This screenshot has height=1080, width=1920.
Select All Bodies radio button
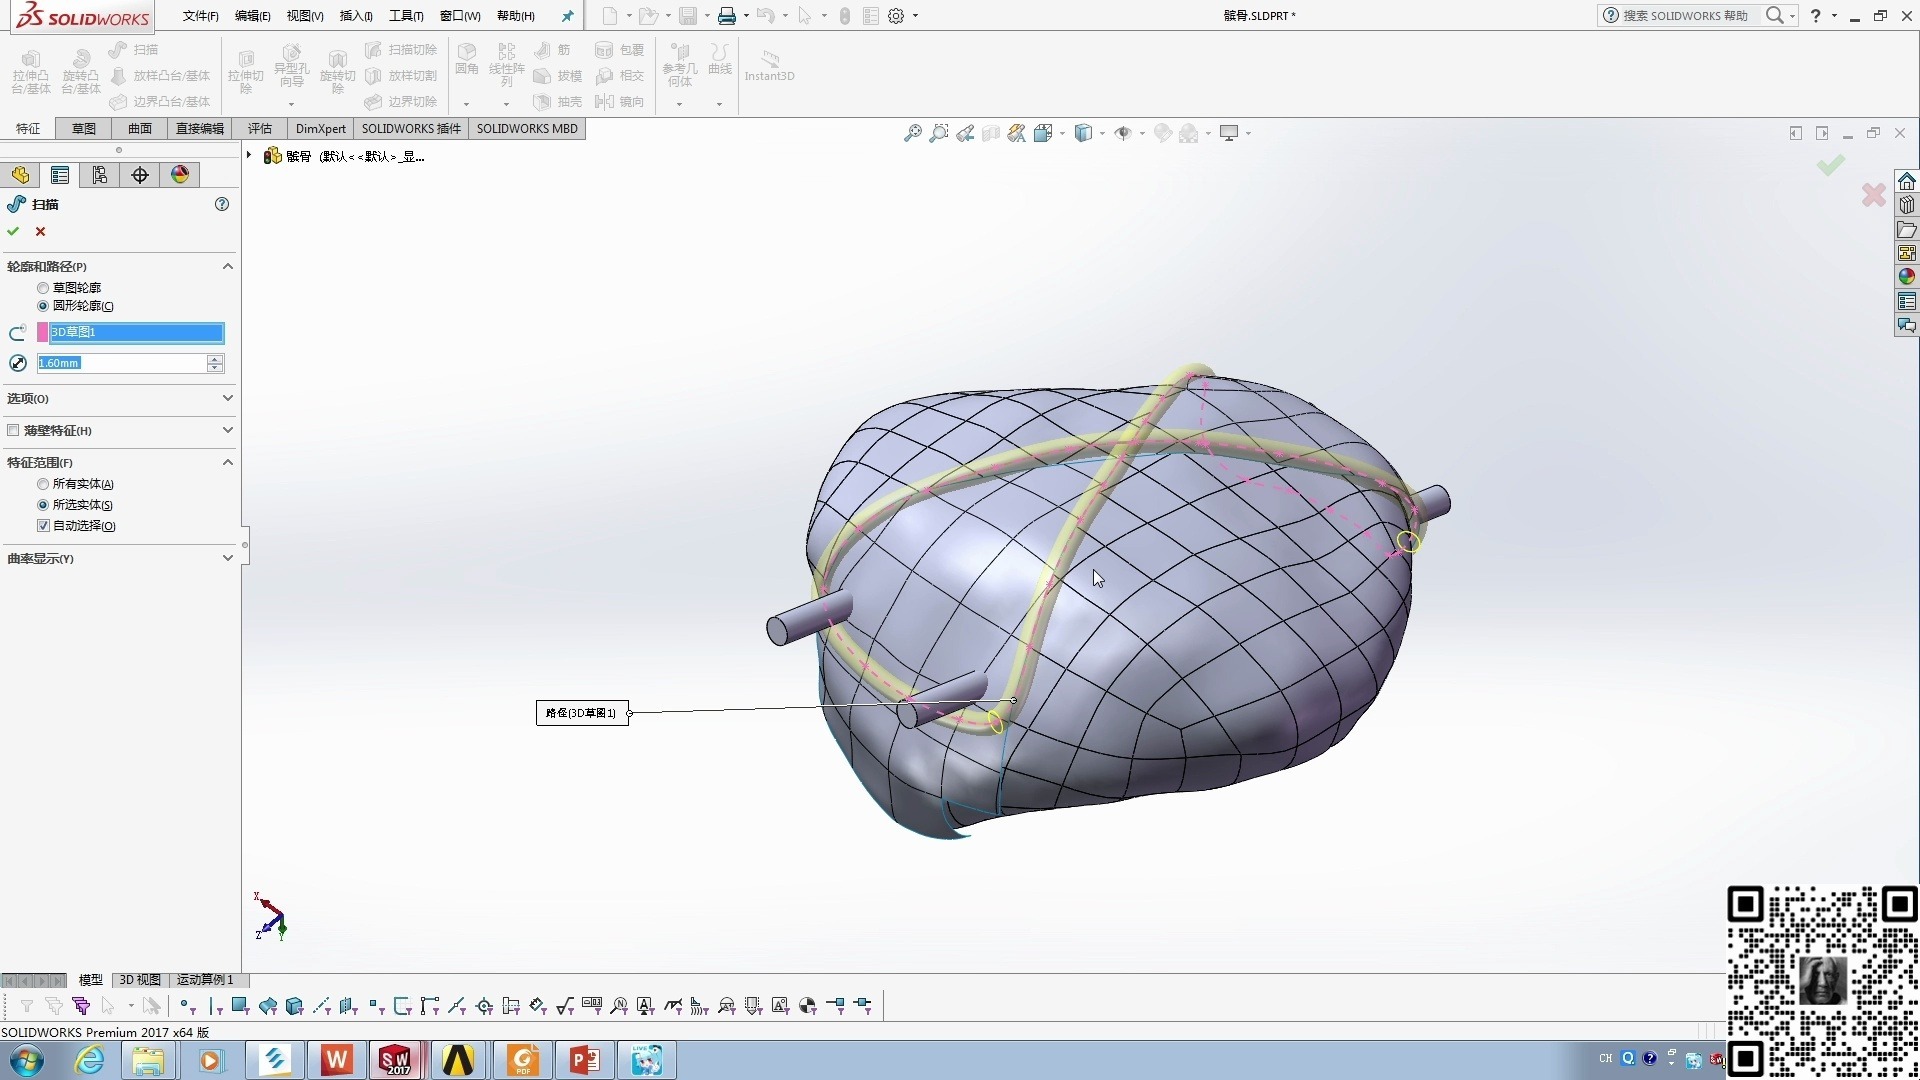pyautogui.click(x=43, y=484)
